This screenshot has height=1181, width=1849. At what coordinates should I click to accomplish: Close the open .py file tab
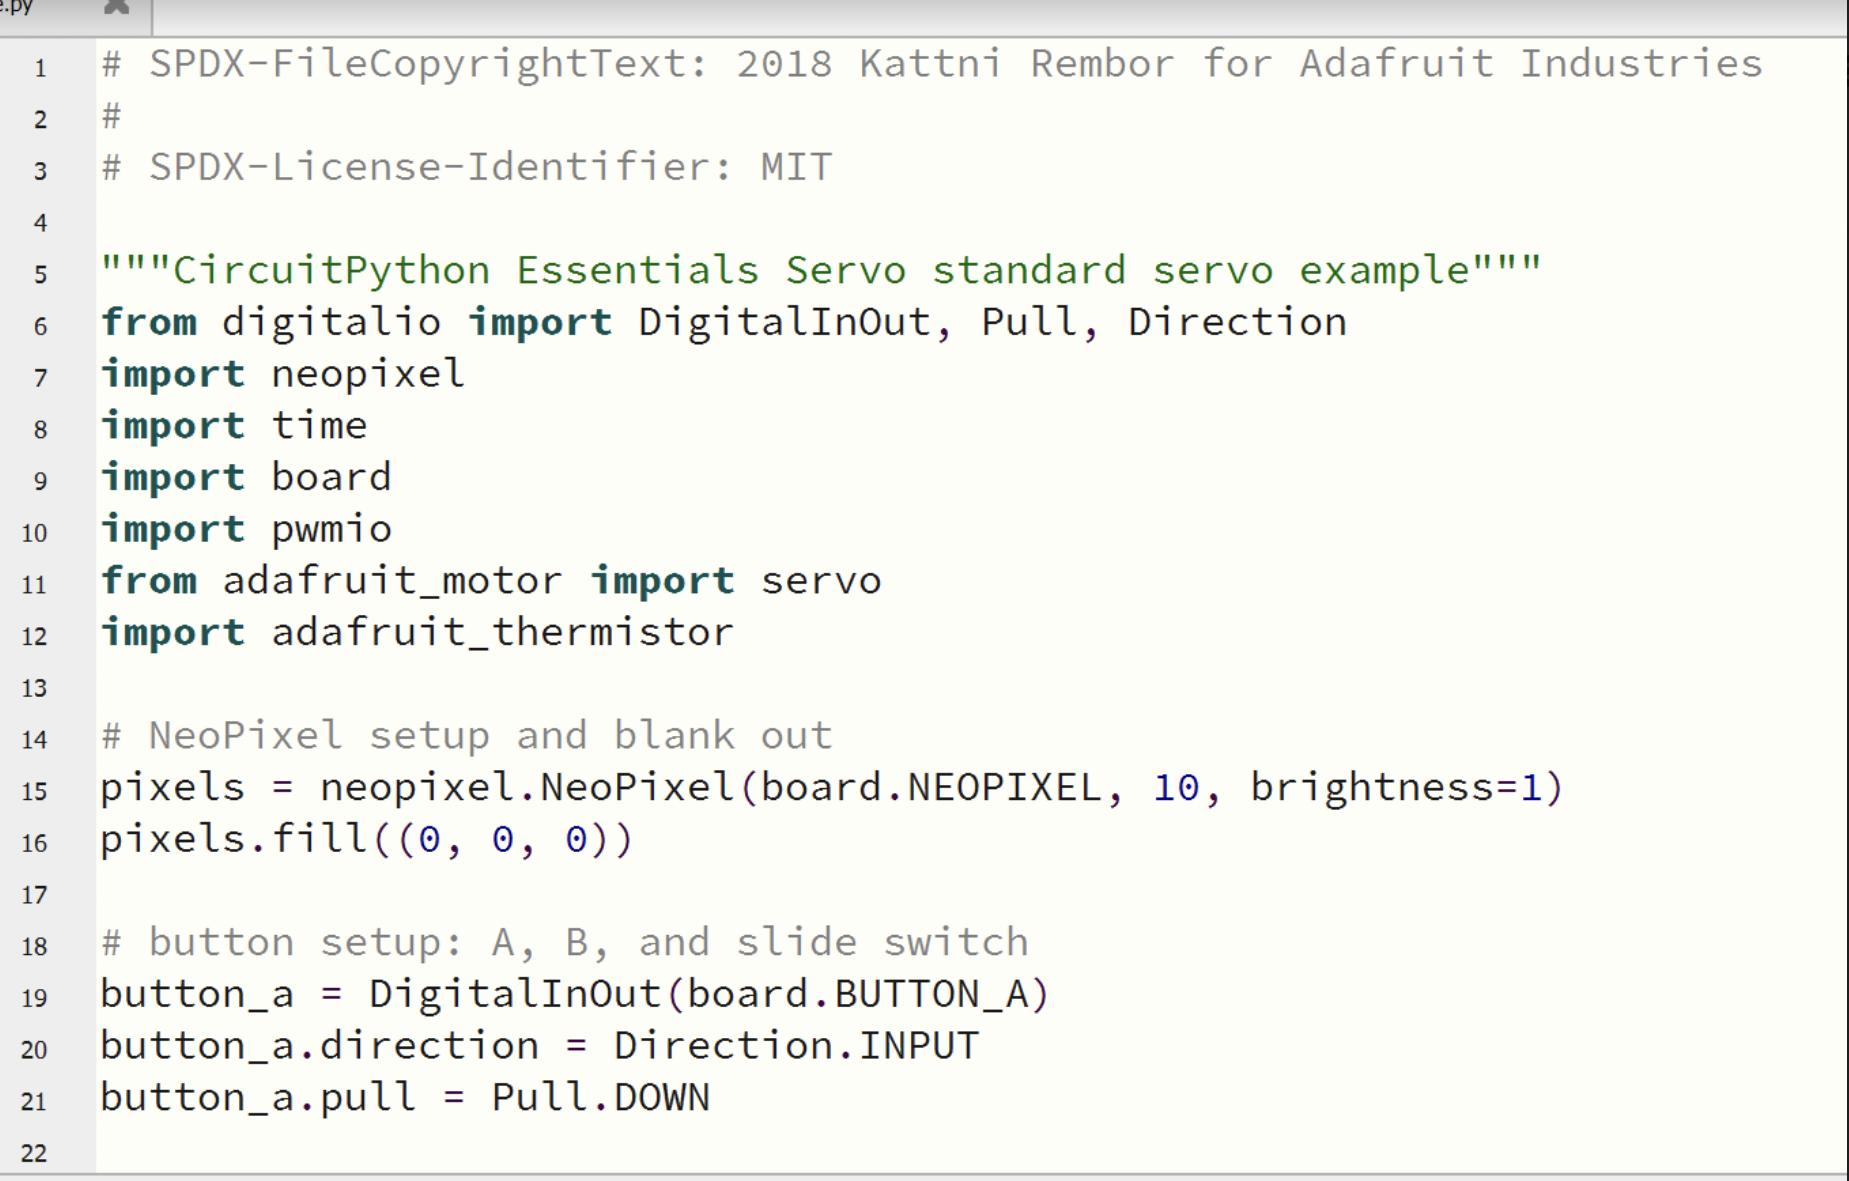click(117, 7)
